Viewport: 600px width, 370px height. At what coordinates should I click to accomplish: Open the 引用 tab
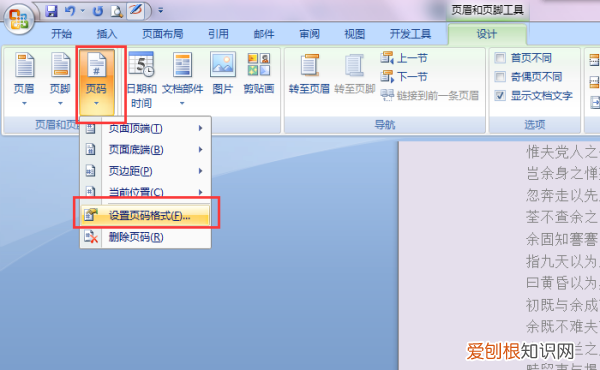click(x=218, y=34)
